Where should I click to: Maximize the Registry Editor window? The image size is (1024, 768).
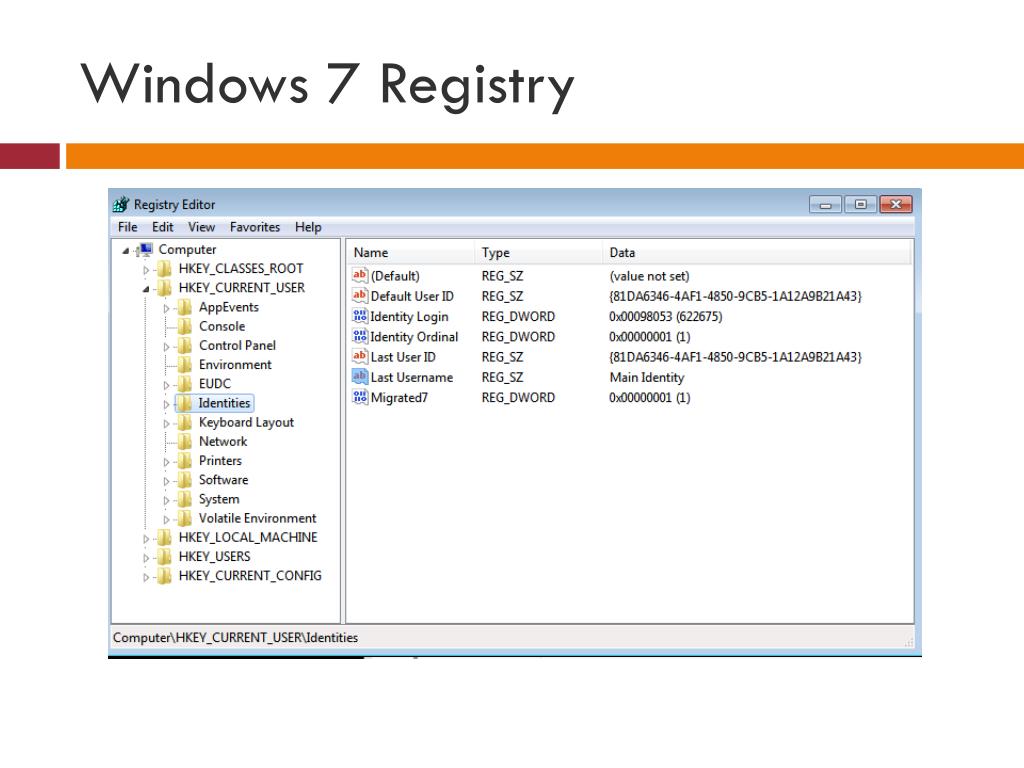861,204
